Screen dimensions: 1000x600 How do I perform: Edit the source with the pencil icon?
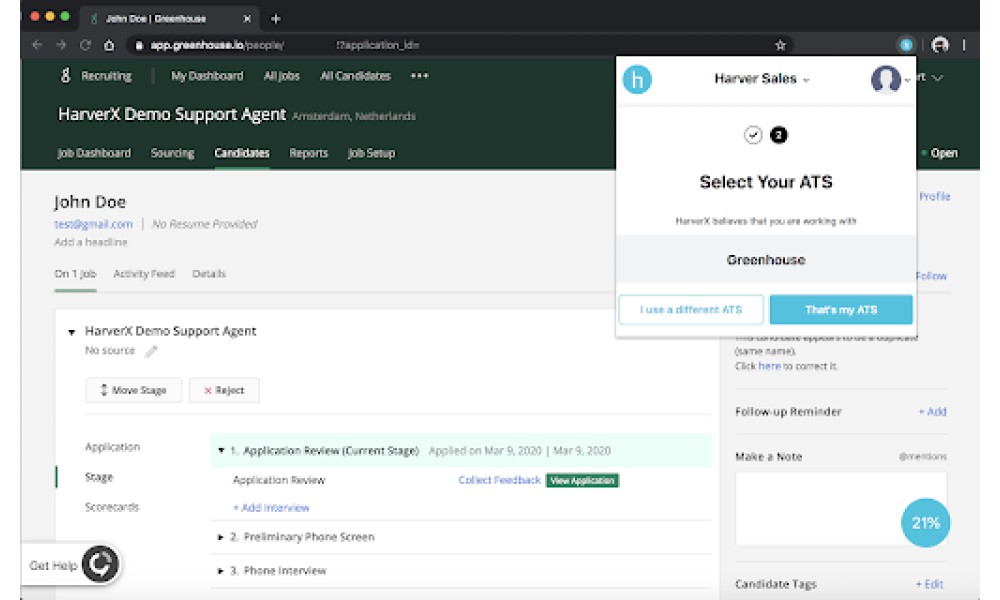coord(151,351)
